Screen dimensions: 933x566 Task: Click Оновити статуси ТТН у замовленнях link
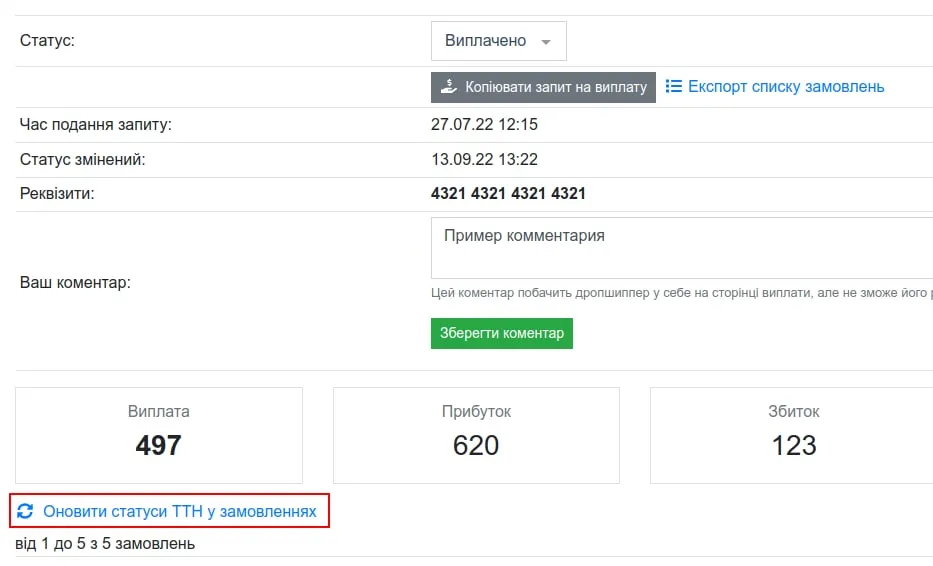coord(180,511)
